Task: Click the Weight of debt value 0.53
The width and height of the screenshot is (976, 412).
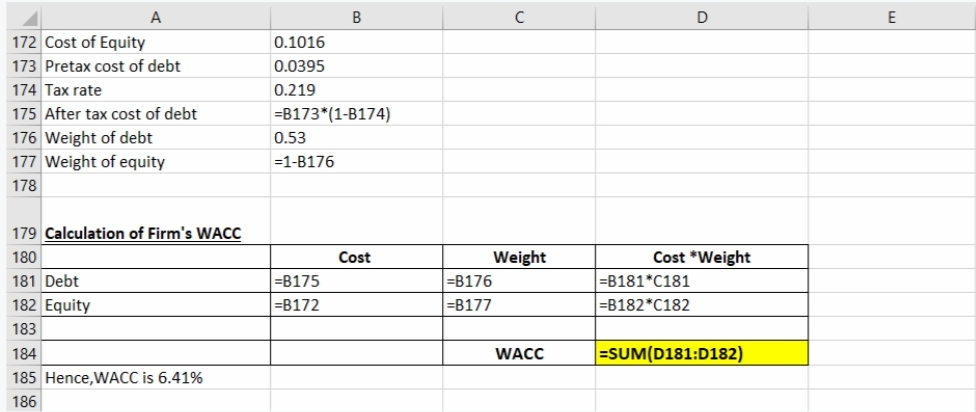Action: tap(355, 137)
